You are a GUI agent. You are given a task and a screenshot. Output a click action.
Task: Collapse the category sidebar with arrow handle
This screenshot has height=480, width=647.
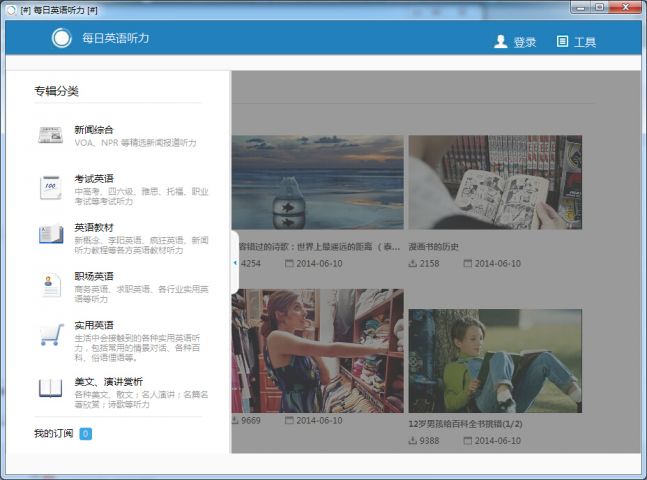235,262
